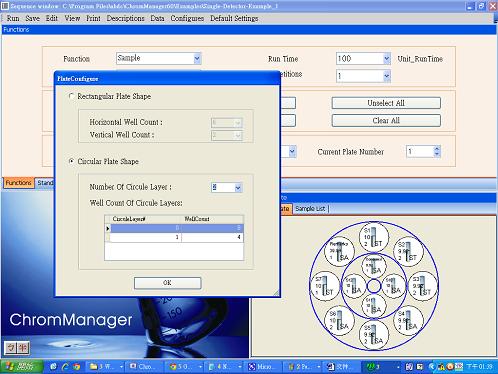The width and height of the screenshot is (498, 374).
Task: Select Rectangular Plate Shape radio button
Action: (71, 96)
